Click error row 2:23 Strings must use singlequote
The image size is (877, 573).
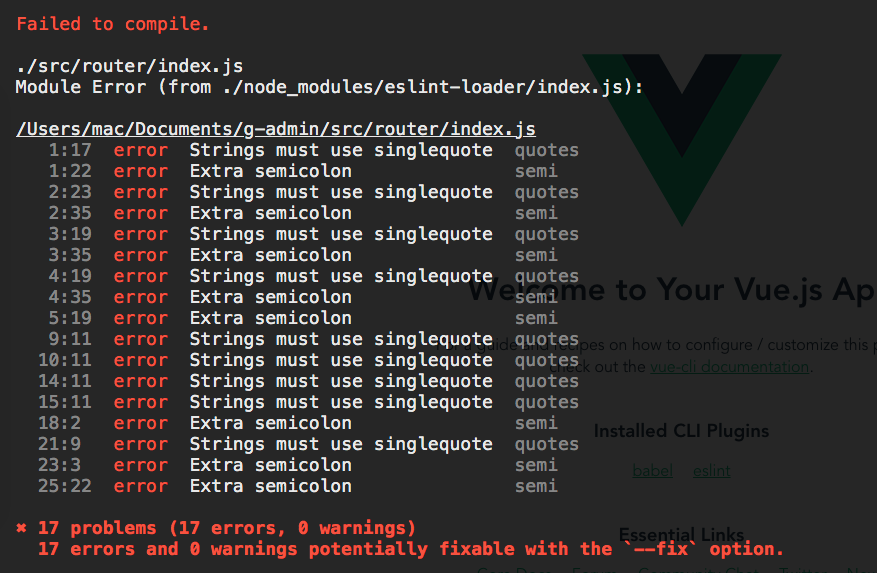pyautogui.click(x=313, y=192)
